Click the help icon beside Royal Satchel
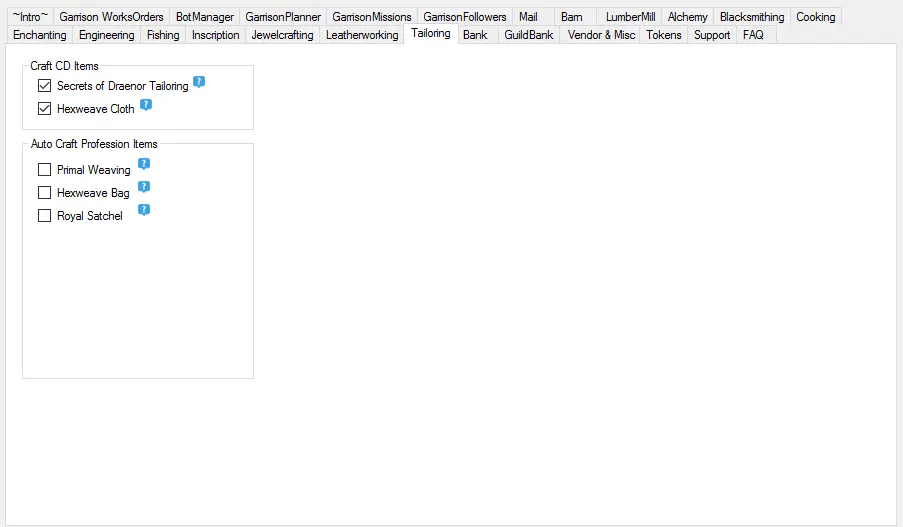903x527 pixels. pyautogui.click(x=144, y=210)
